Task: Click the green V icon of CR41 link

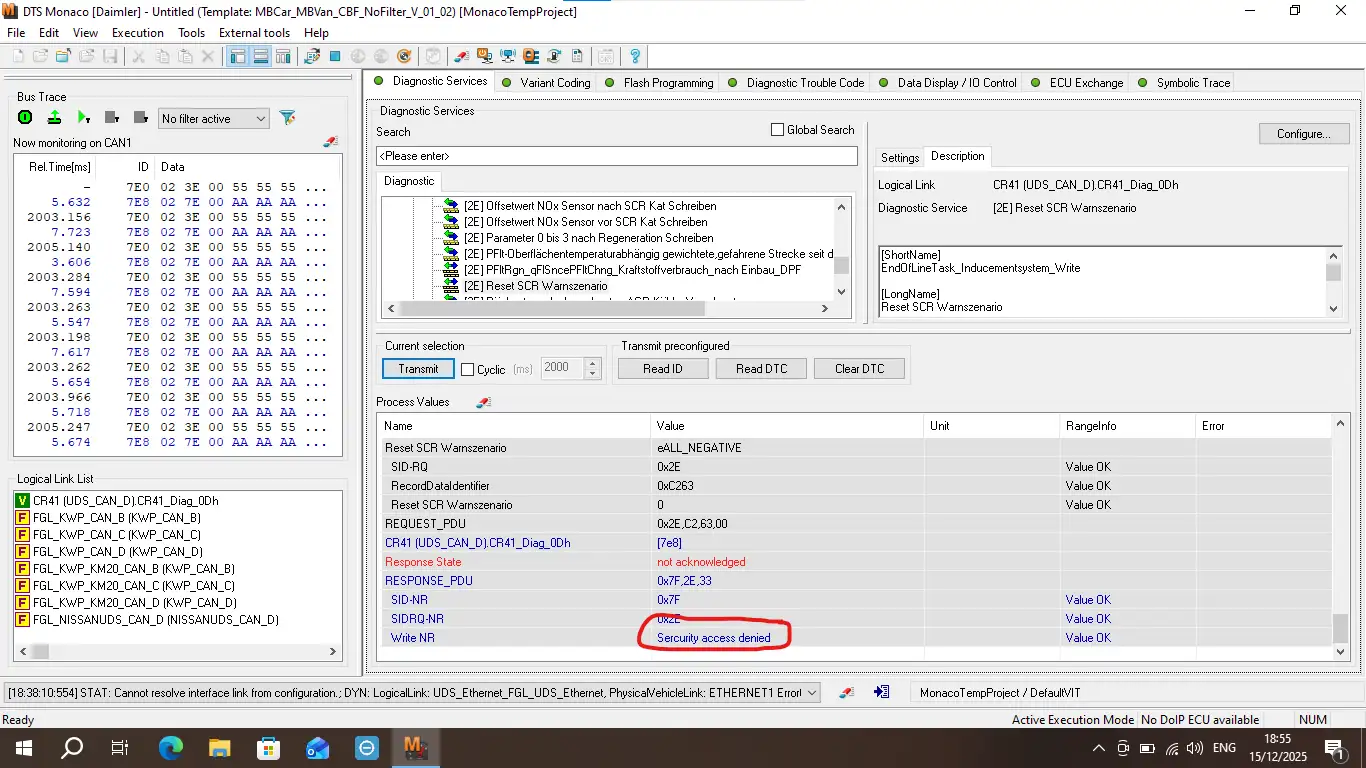Action: 22,501
